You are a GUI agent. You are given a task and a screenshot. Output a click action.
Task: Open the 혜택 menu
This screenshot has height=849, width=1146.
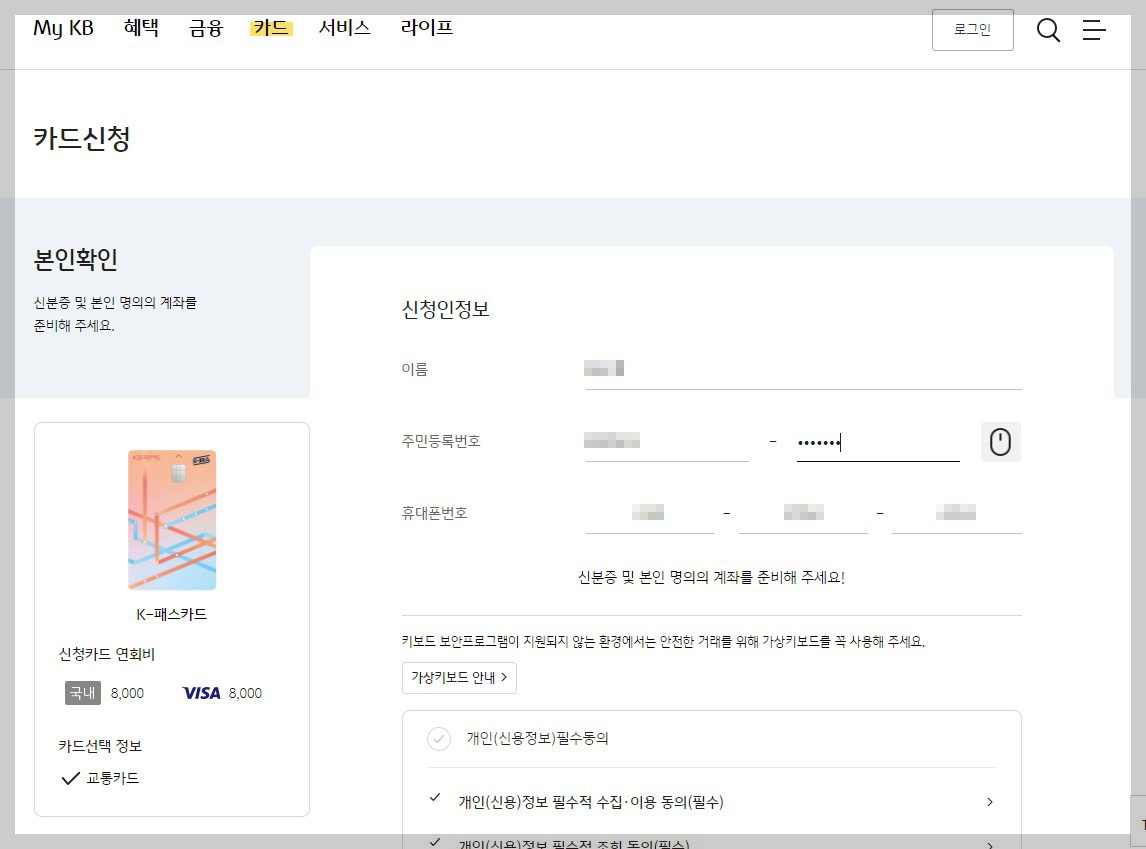(141, 28)
